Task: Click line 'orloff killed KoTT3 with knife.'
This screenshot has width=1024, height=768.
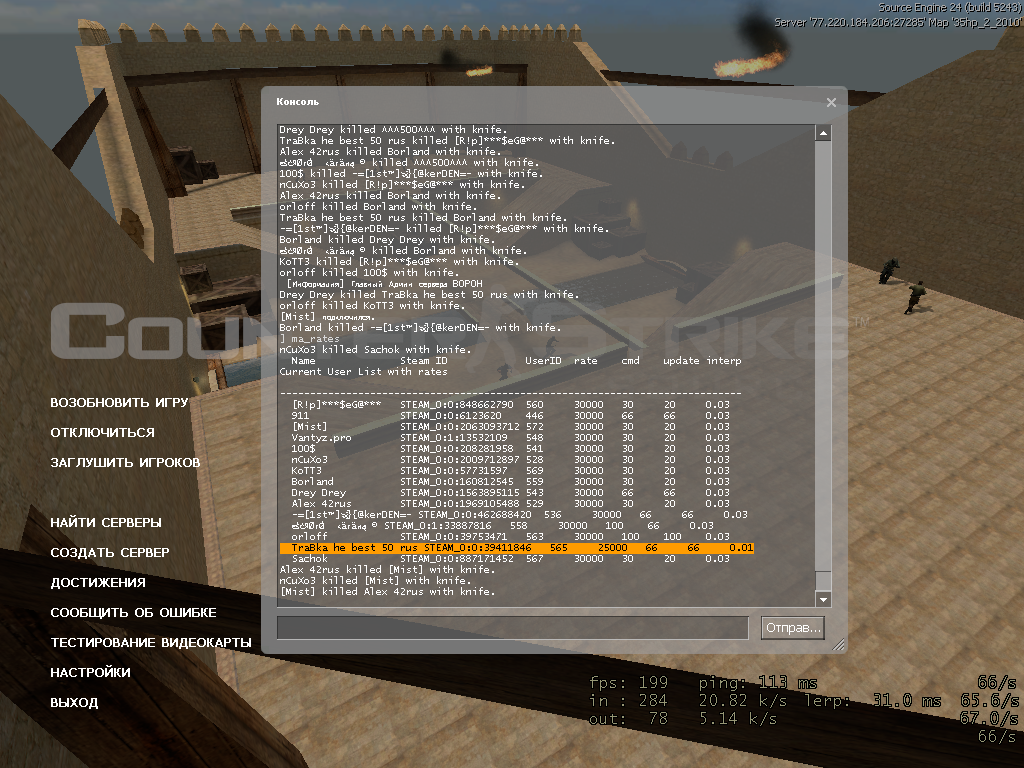Action: pos(372,306)
